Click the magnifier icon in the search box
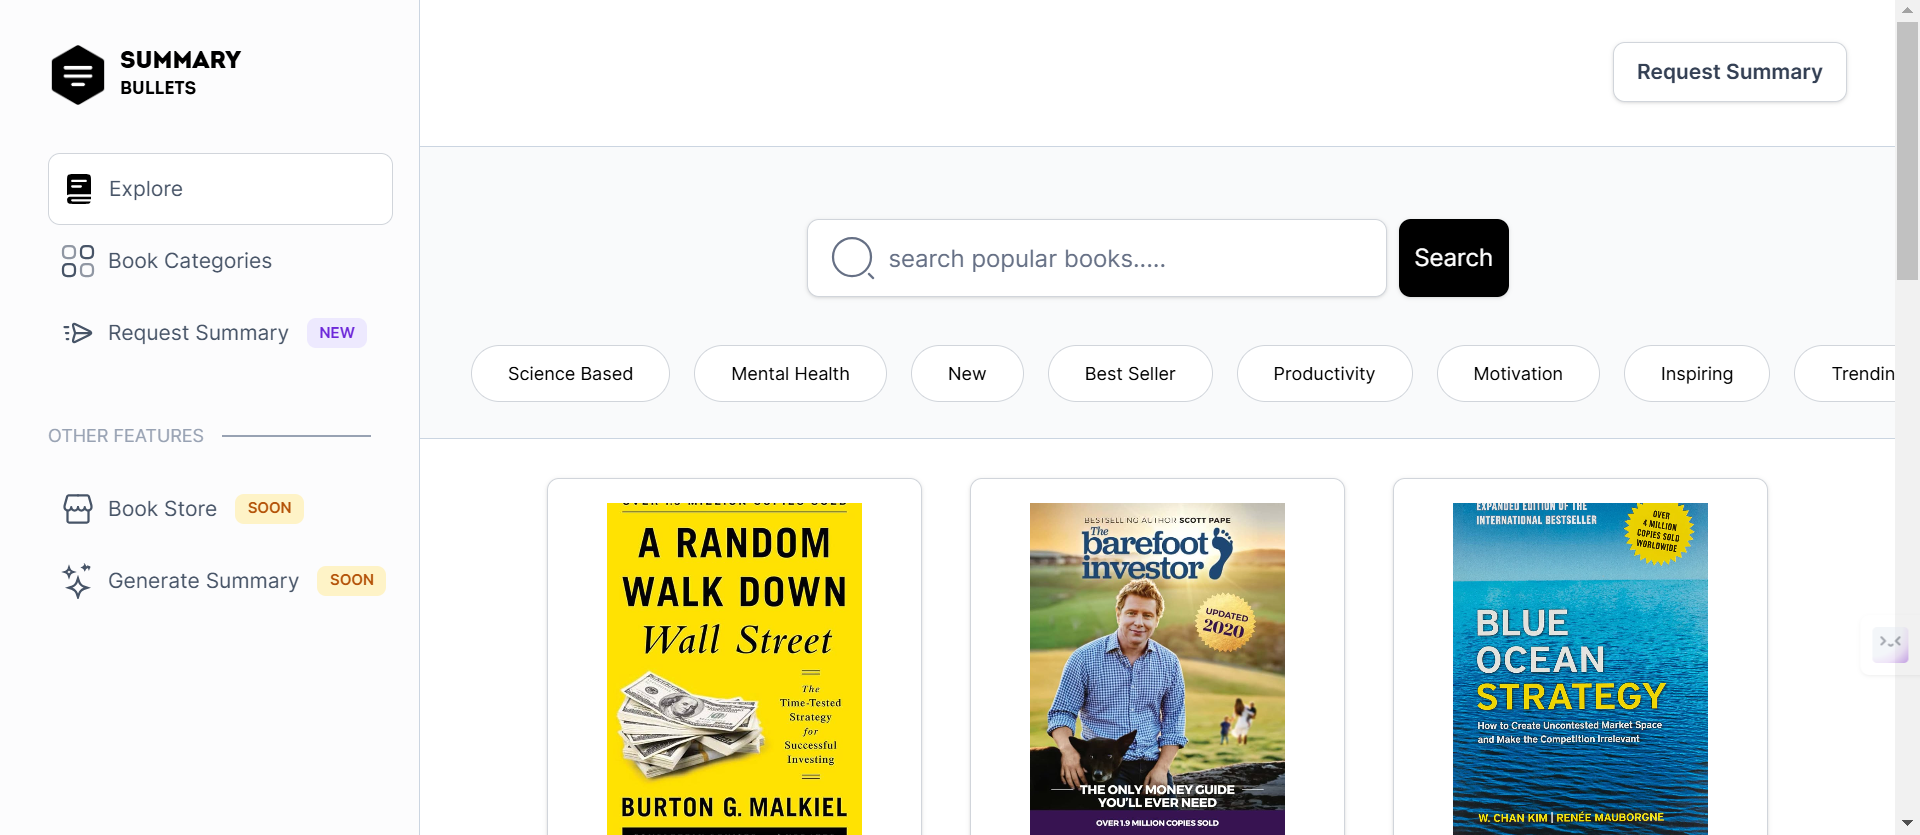Image resolution: width=1920 pixels, height=835 pixels. (853, 258)
